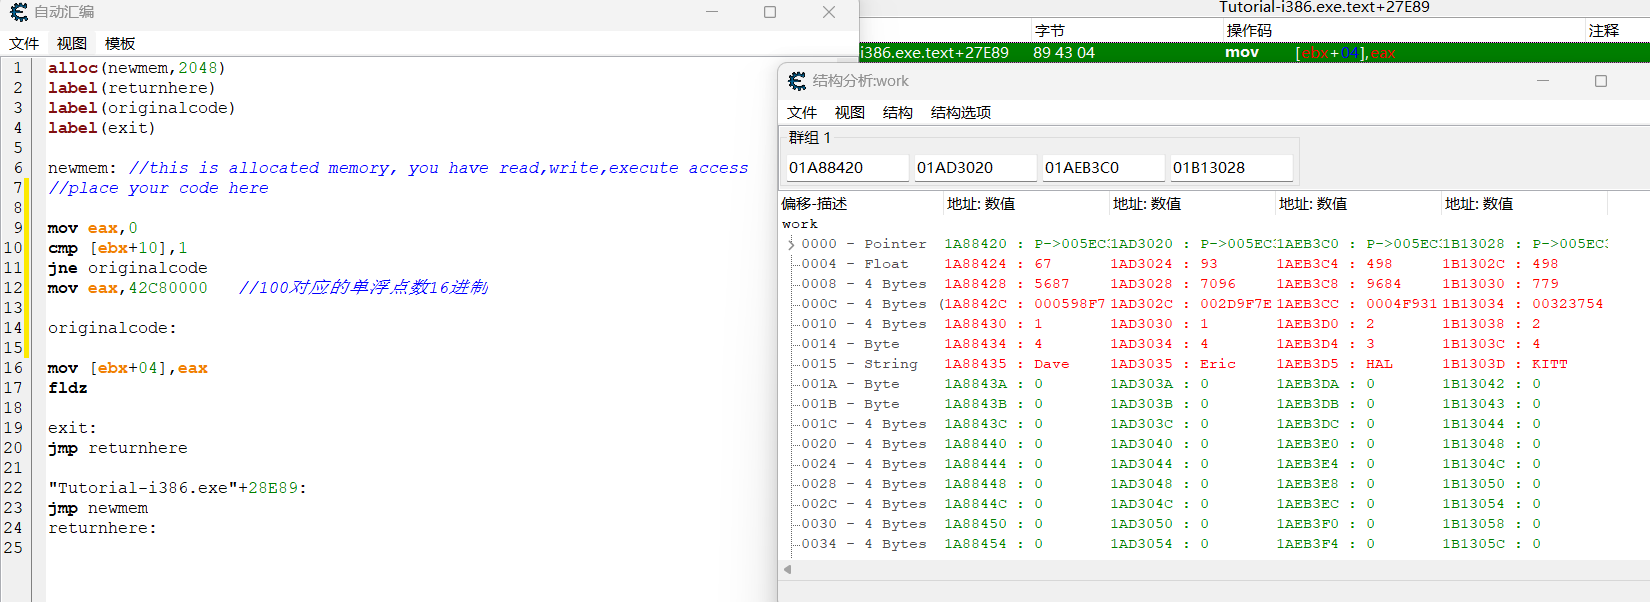Click the 01A88420 address field

click(845, 168)
